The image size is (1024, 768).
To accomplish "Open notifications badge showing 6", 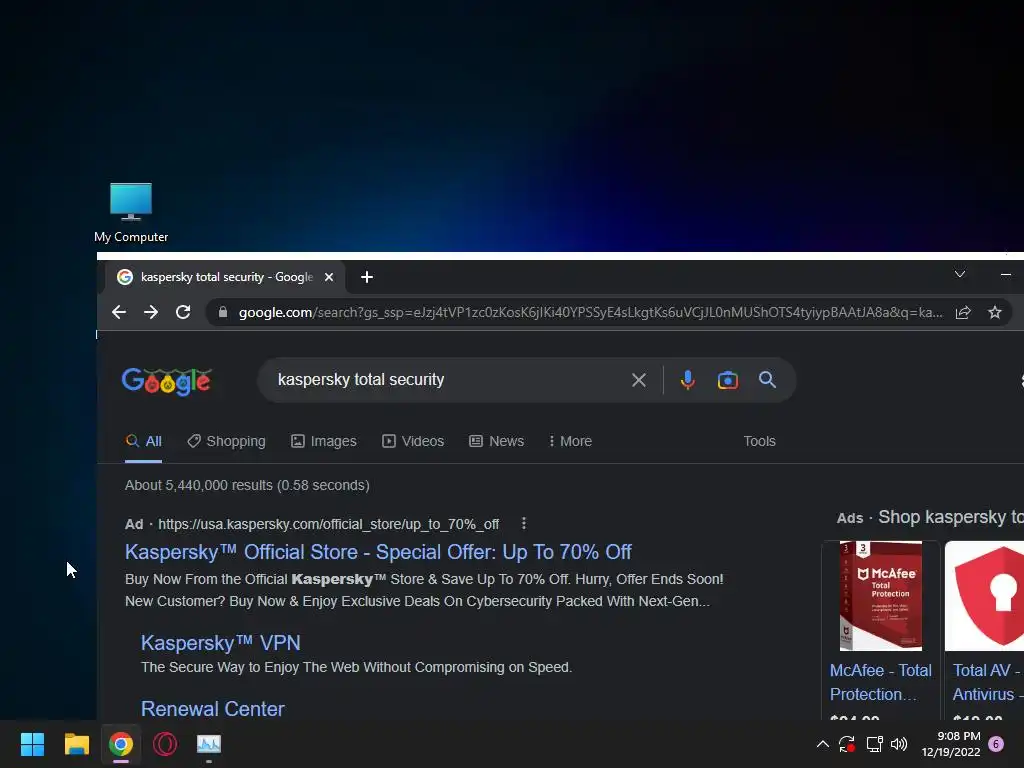I will click(996, 744).
